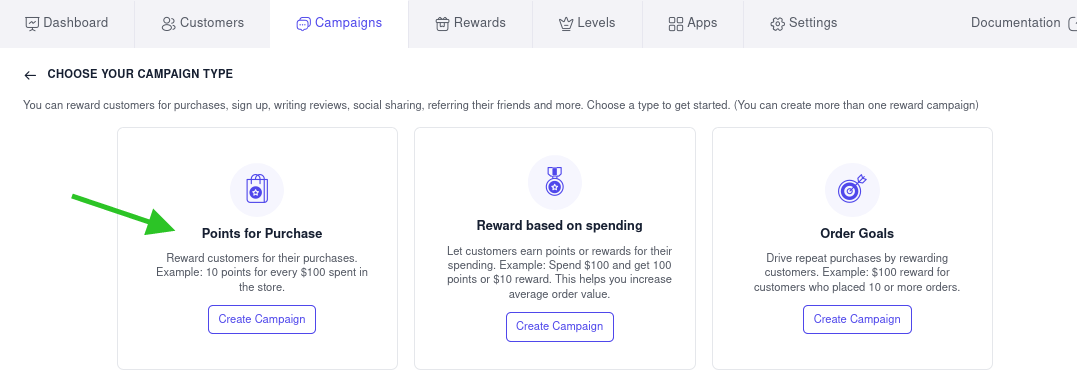Viewport: 1077px width, 372px height.
Task: Click the Dashboard presentation-screen icon
Action: (32, 24)
